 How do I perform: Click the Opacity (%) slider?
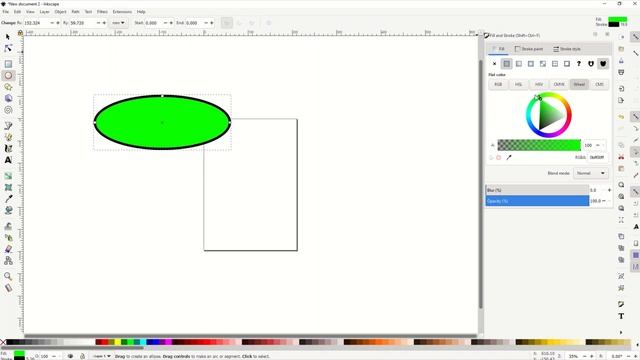537,201
